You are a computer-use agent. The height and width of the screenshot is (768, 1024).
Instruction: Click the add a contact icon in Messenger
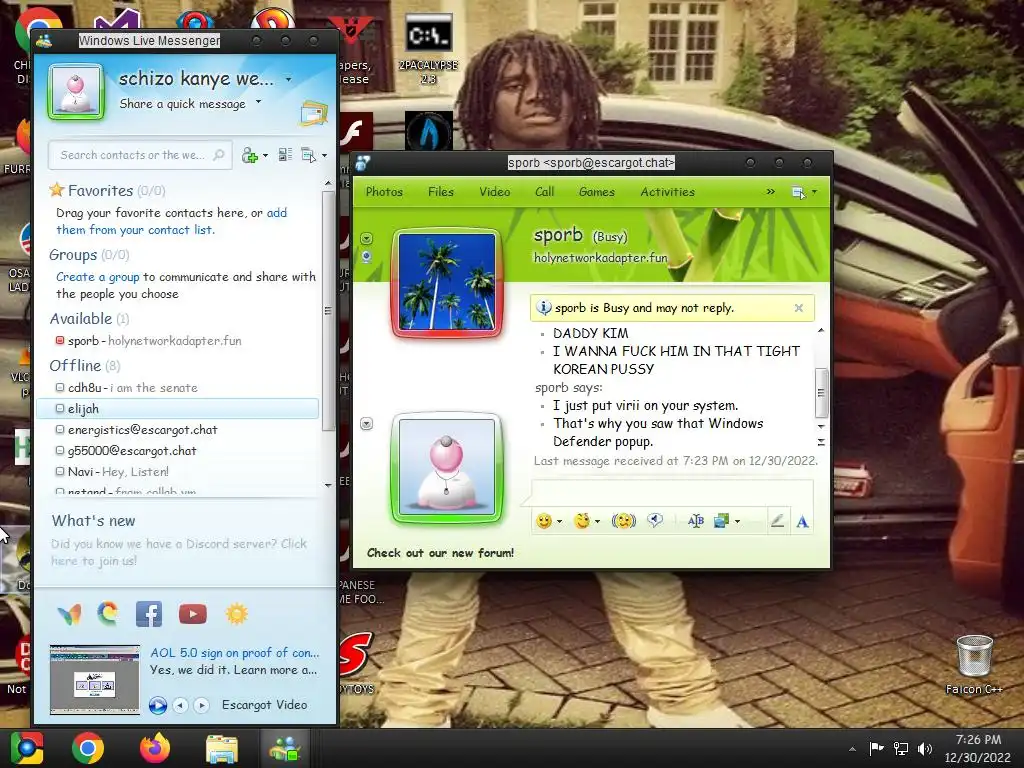pos(249,155)
